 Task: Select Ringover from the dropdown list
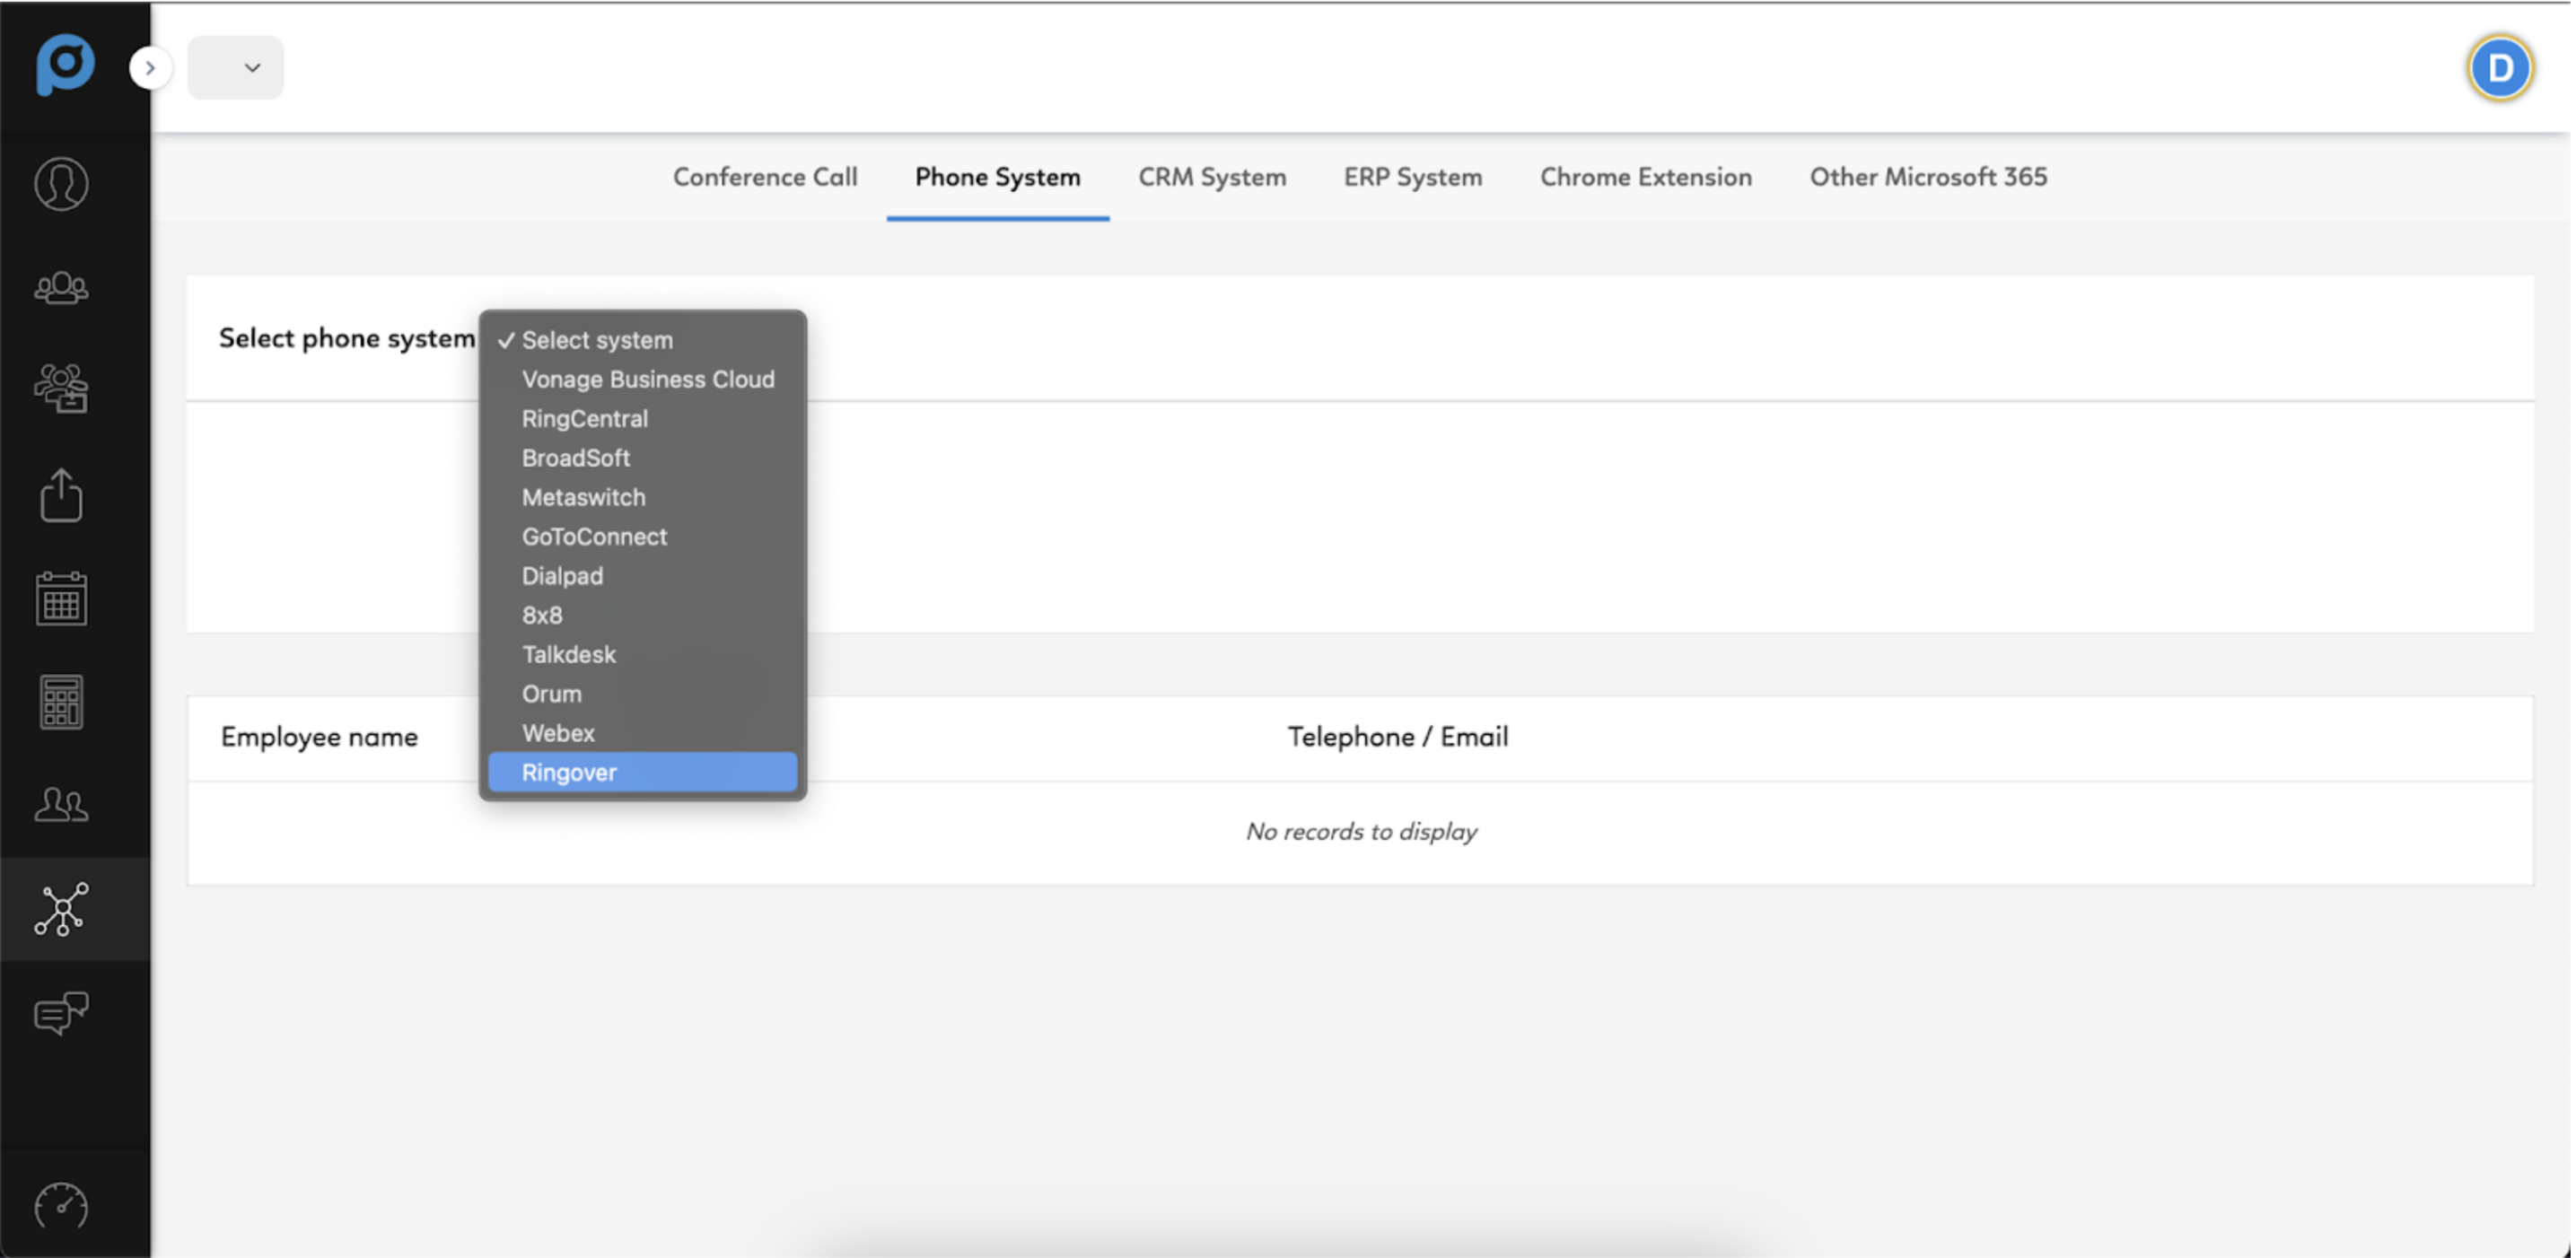click(x=643, y=772)
